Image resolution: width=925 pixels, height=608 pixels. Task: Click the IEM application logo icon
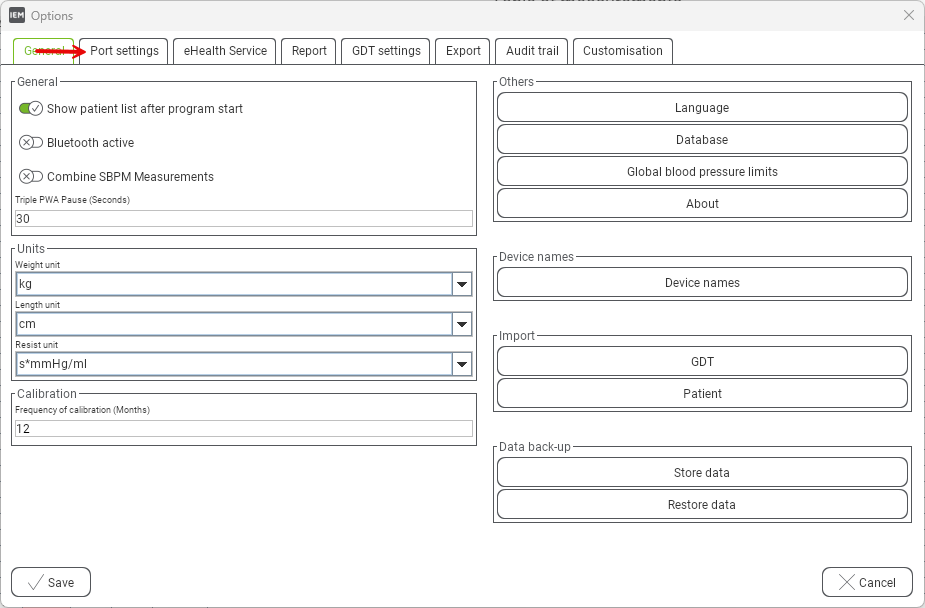[17, 15]
